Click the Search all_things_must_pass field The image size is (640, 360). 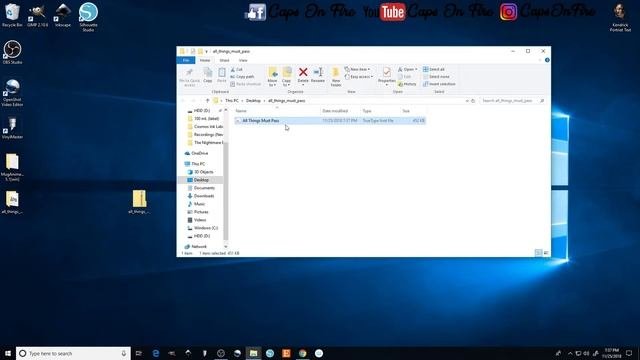click(512, 101)
